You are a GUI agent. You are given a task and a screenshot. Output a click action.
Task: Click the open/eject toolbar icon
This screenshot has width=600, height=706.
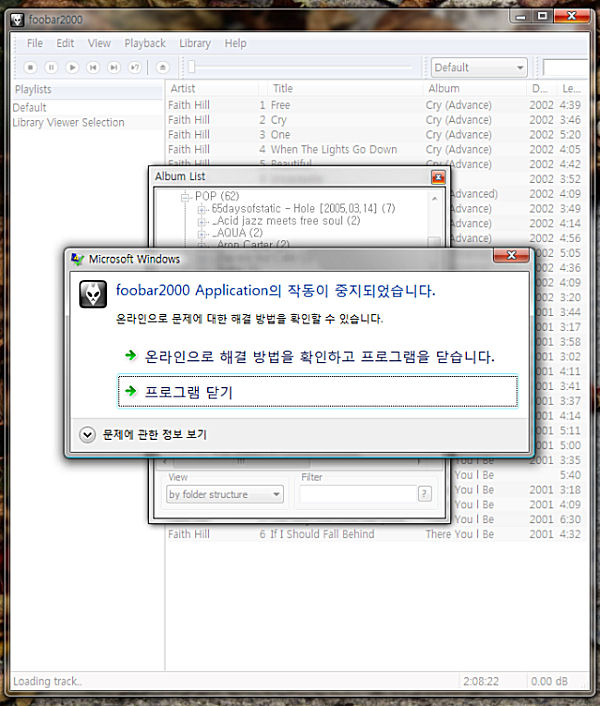(162, 68)
